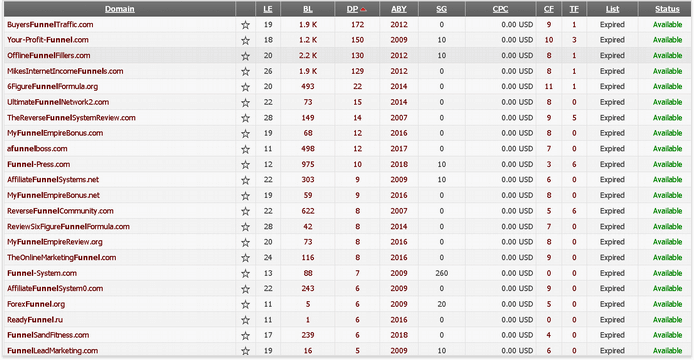Click Available status for FunnelSandFitness.com
Image resolution: width=694 pixels, height=360 pixels.
click(x=667, y=335)
